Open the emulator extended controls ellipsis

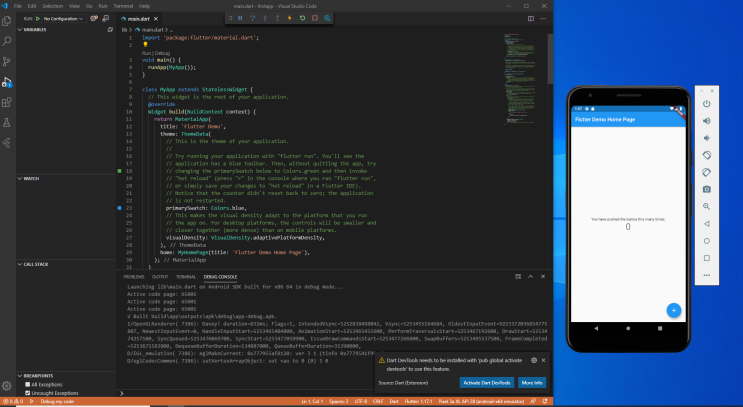click(x=707, y=275)
